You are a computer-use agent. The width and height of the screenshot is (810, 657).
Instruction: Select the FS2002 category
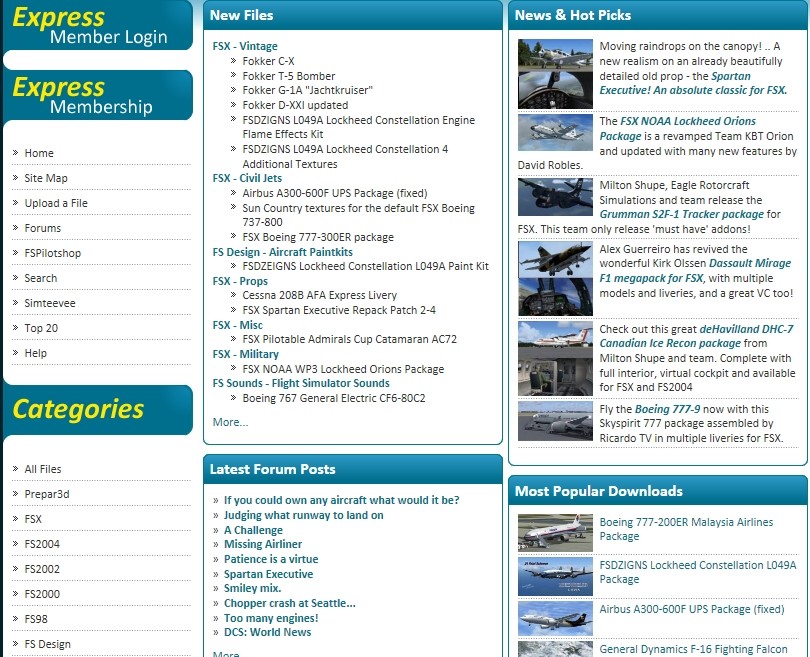click(x=42, y=569)
